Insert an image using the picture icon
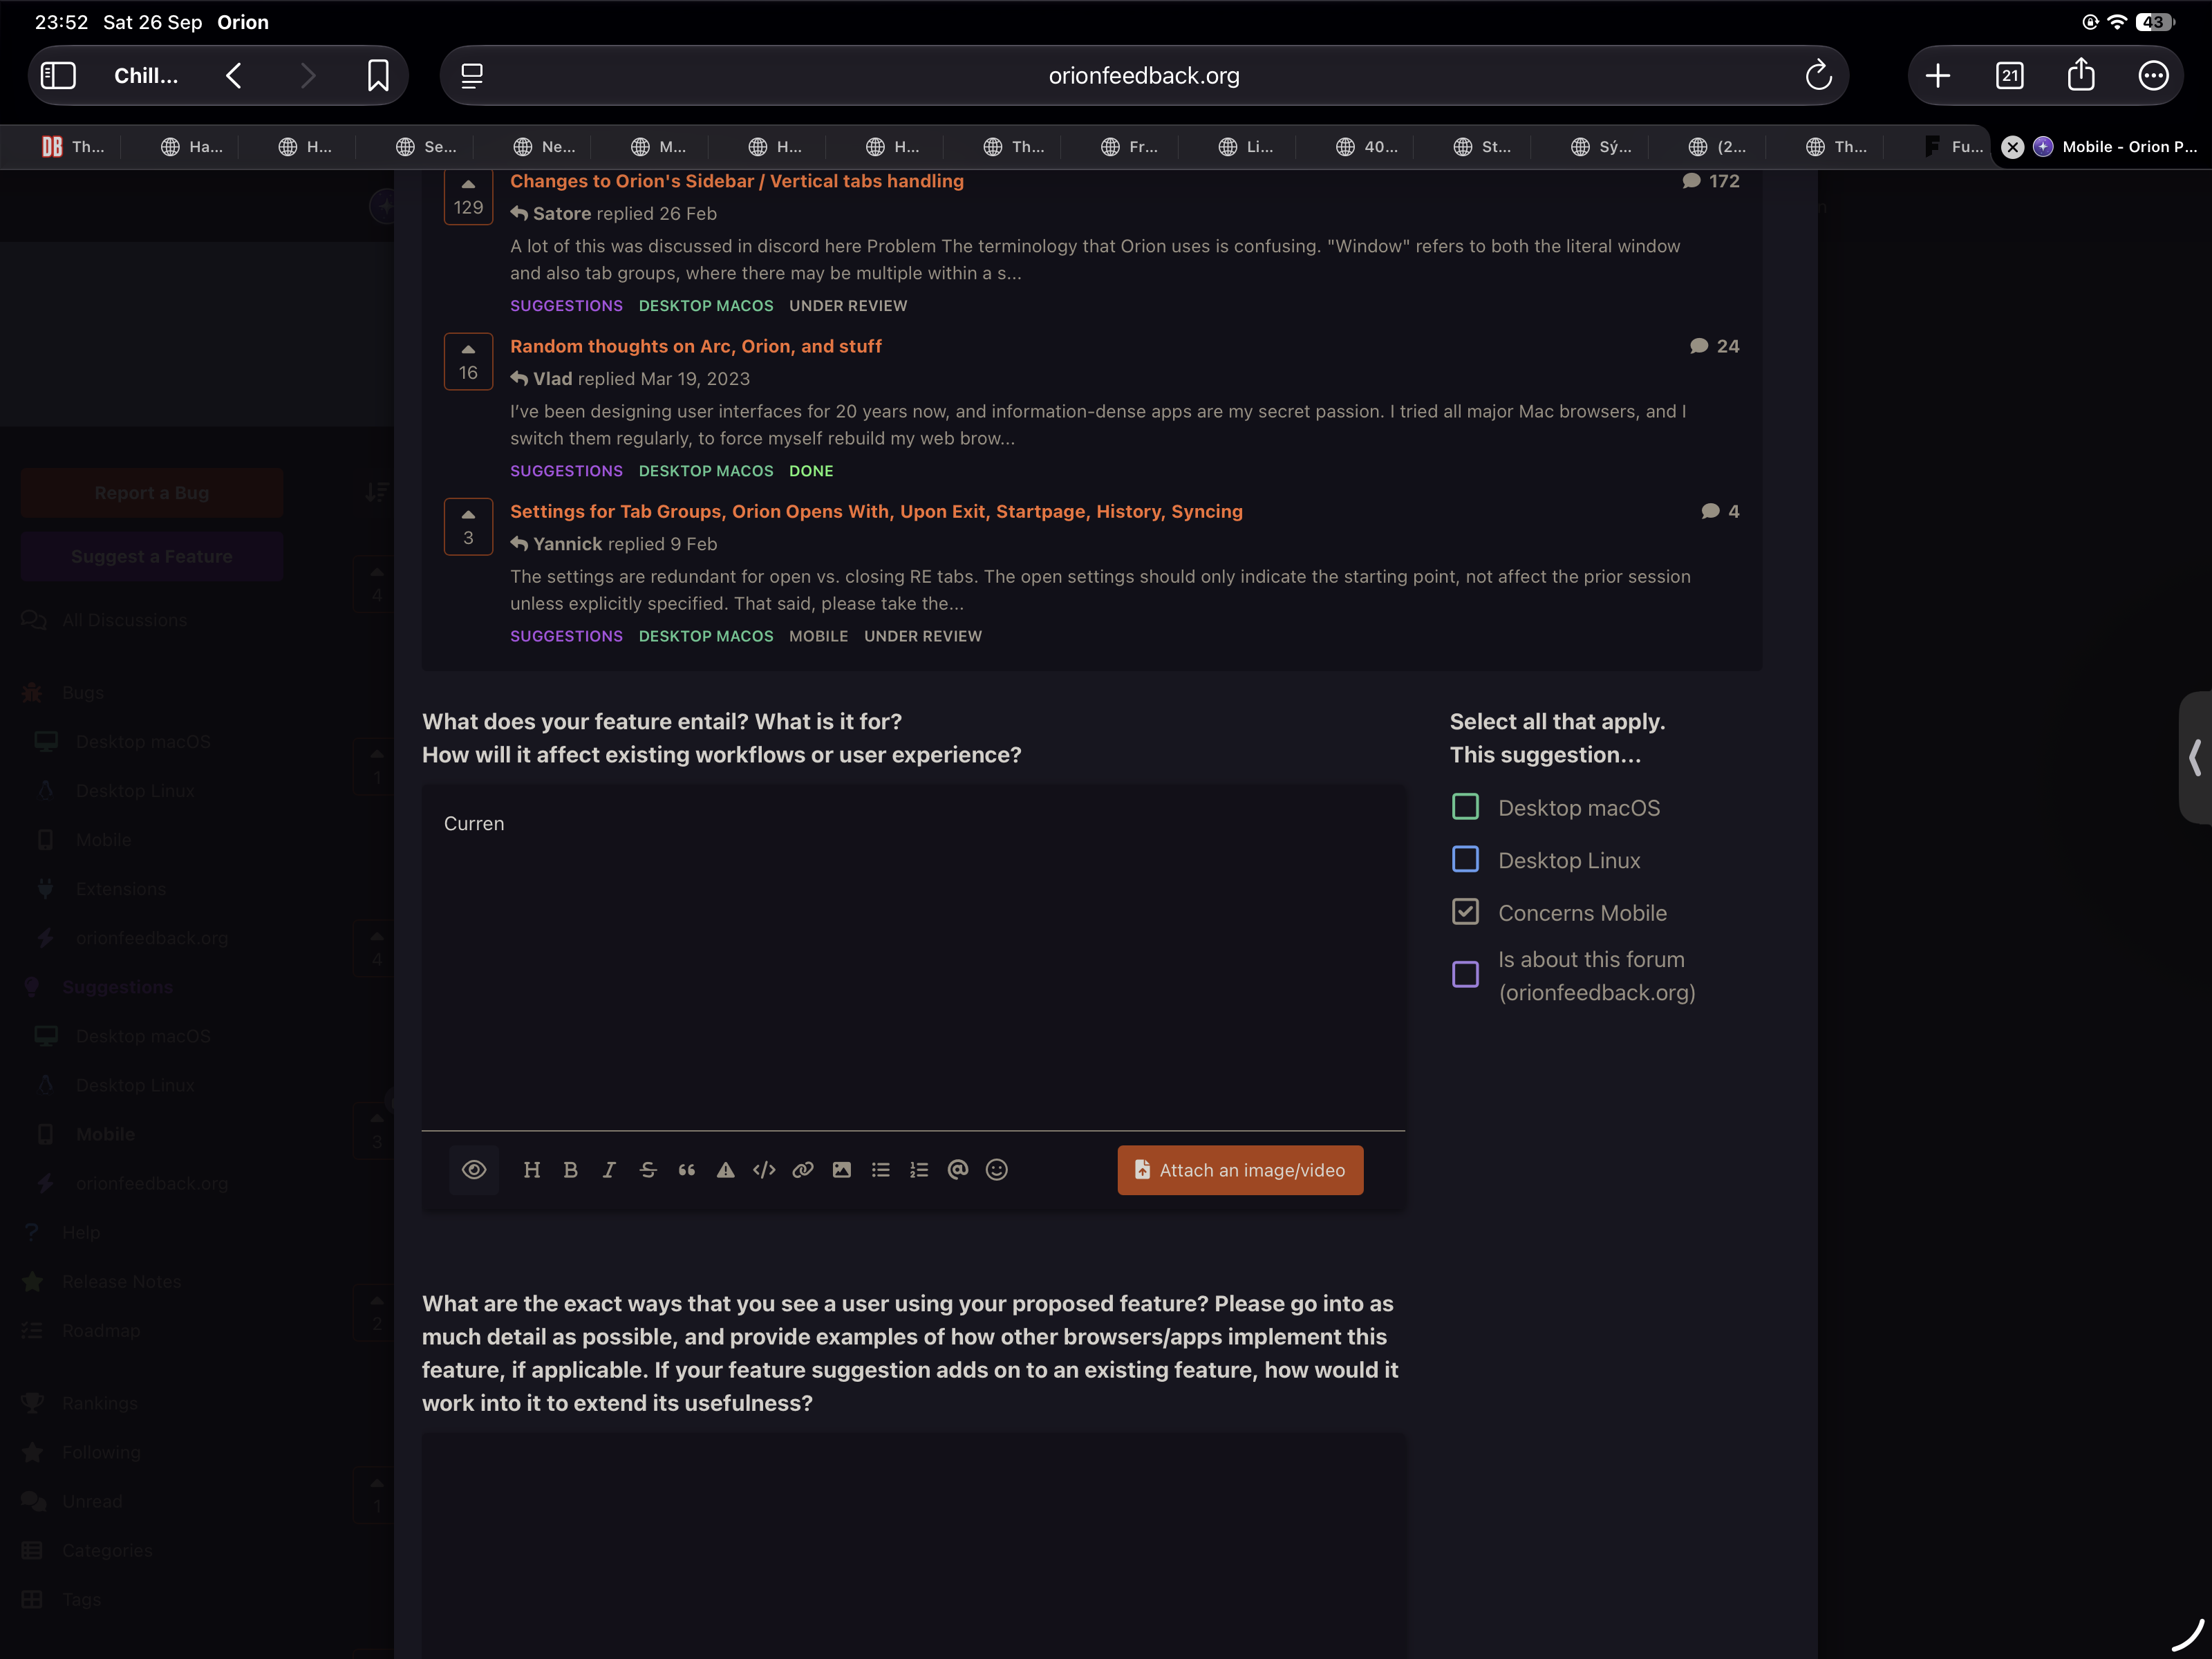The width and height of the screenshot is (2212, 1659). (x=842, y=1170)
